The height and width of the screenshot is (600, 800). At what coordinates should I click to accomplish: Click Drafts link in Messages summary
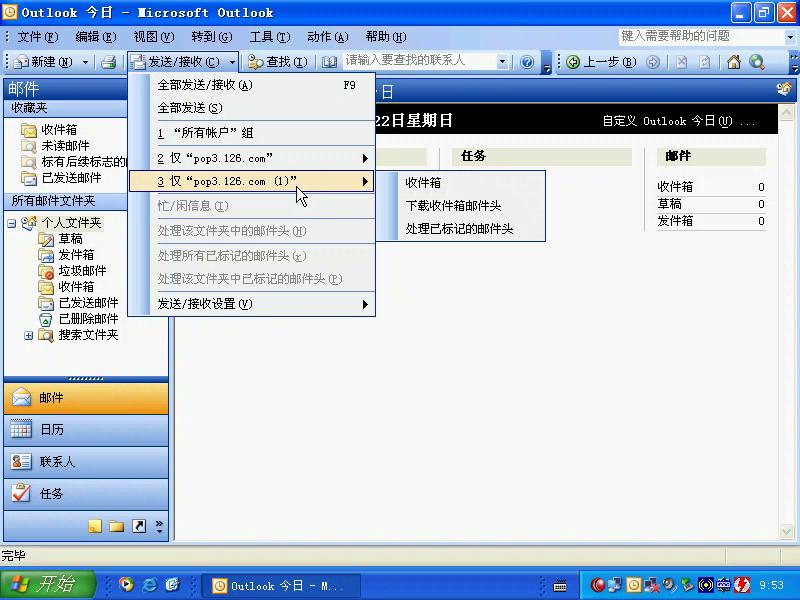coord(669,204)
